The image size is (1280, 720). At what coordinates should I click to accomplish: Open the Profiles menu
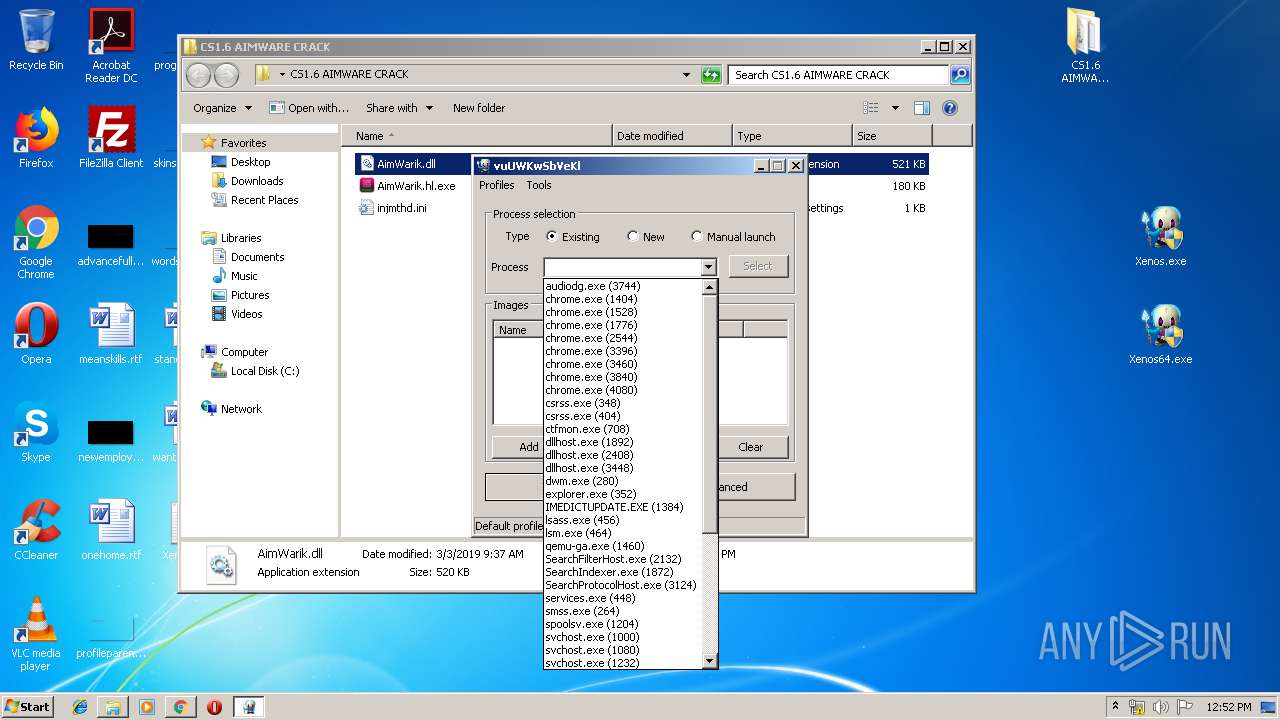point(497,185)
